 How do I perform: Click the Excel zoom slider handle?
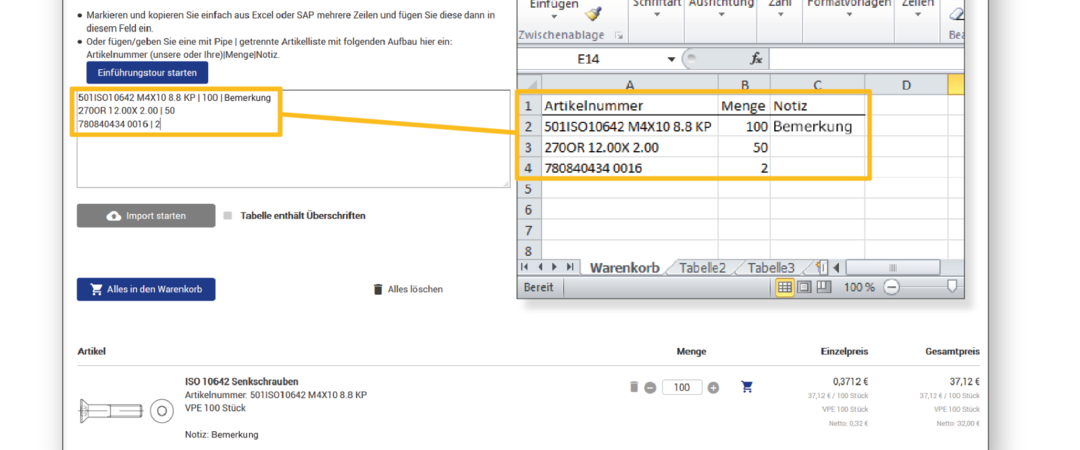[x=953, y=287]
